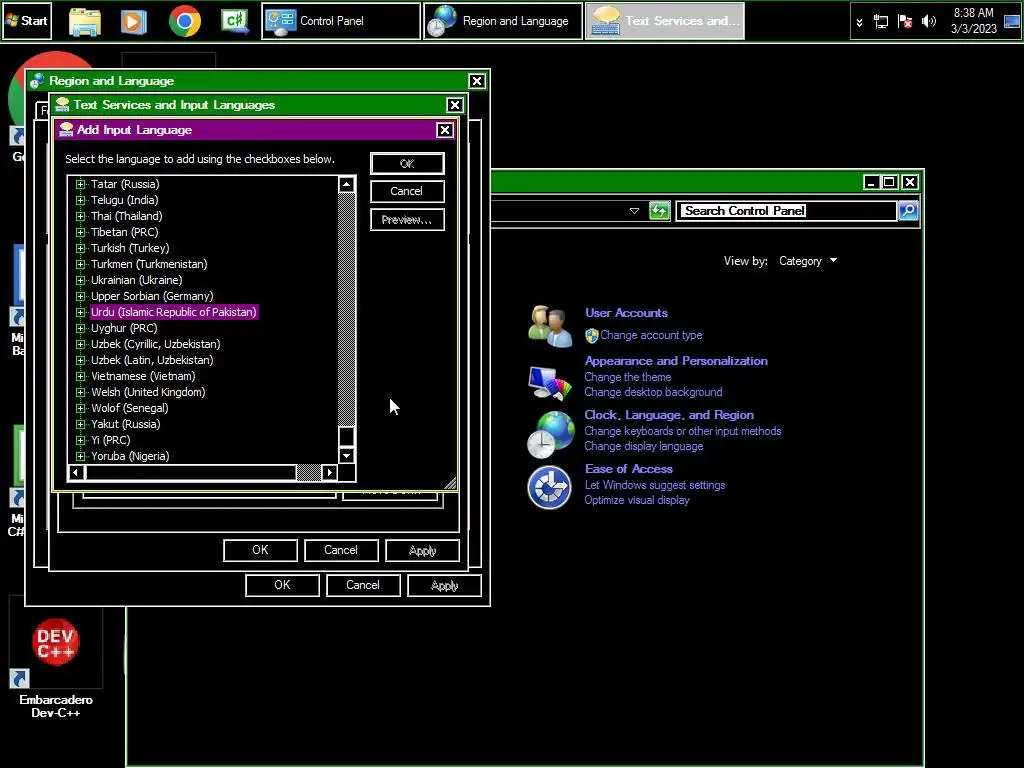Screen dimensions: 1024x768
Task: Expand the Ukrainian (Ukraine) node
Action: [80, 280]
